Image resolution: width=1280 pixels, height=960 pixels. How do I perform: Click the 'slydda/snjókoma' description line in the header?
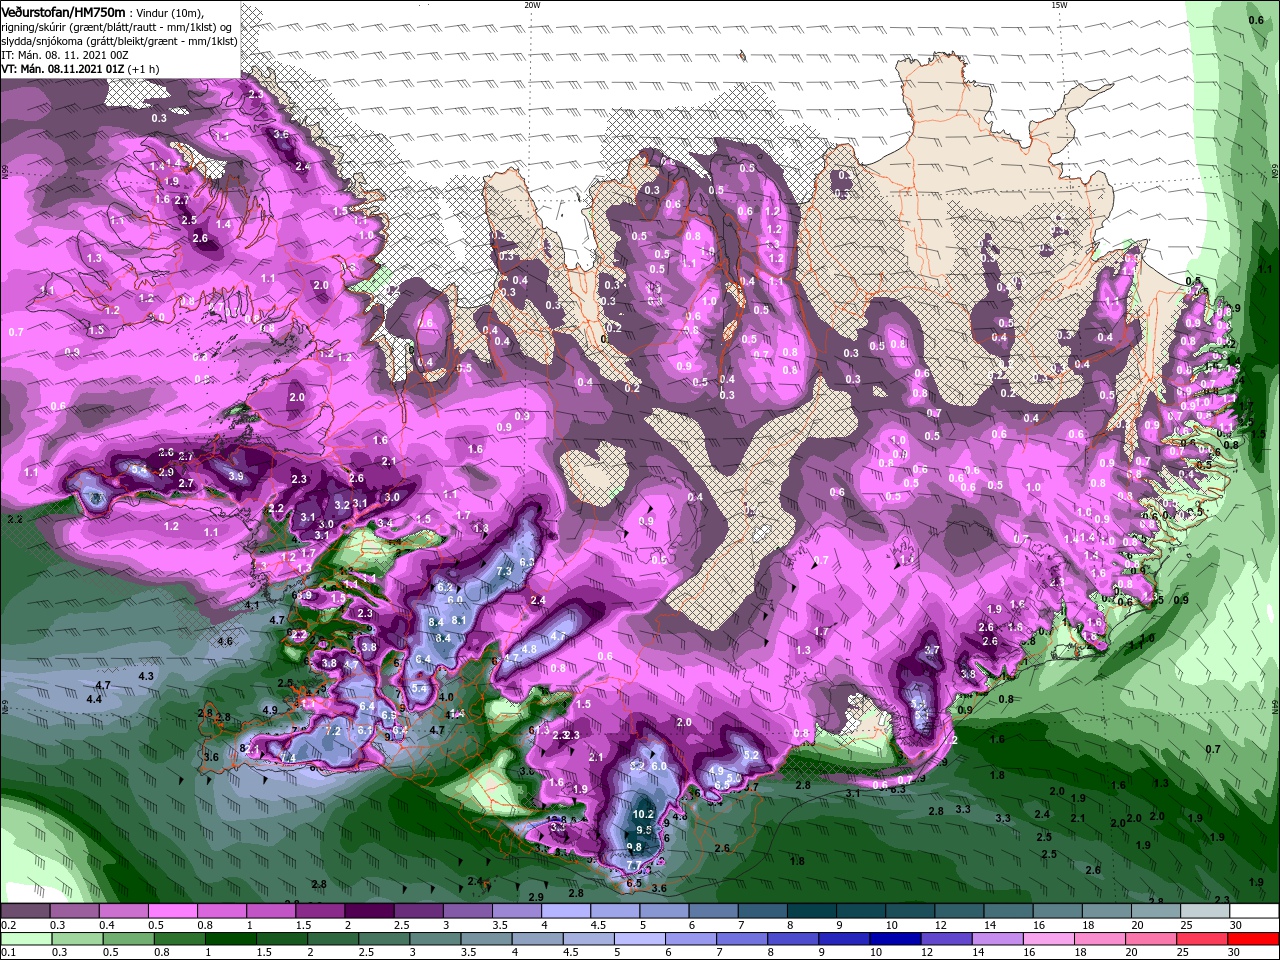(118, 40)
